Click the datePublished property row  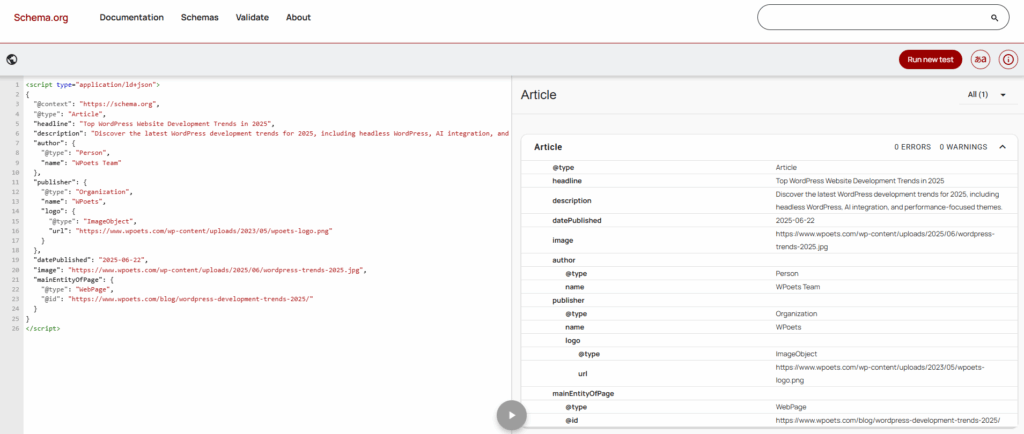[769, 221]
